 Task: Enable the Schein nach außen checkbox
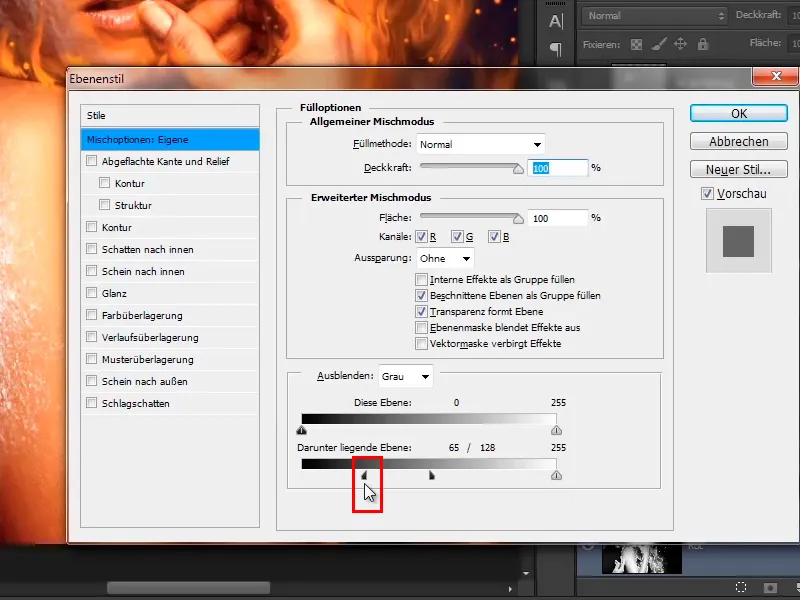[91, 381]
